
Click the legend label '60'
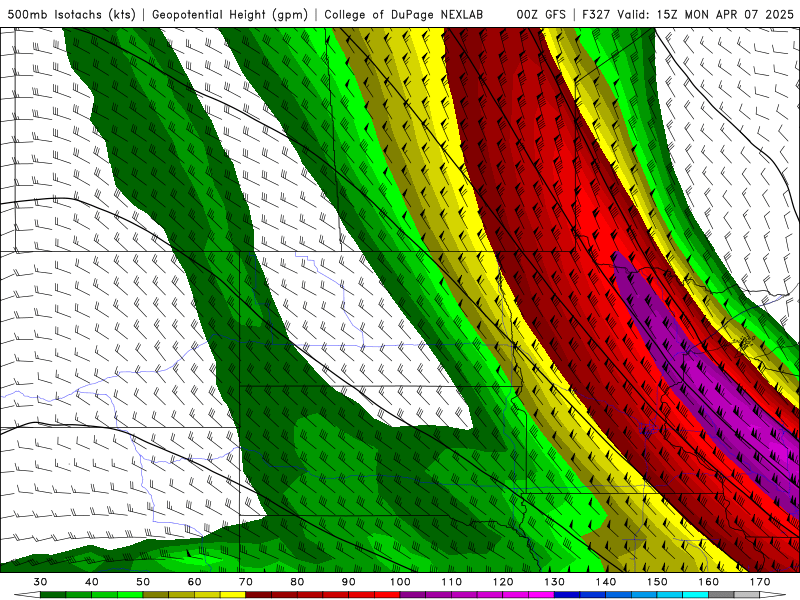tap(194, 582)
